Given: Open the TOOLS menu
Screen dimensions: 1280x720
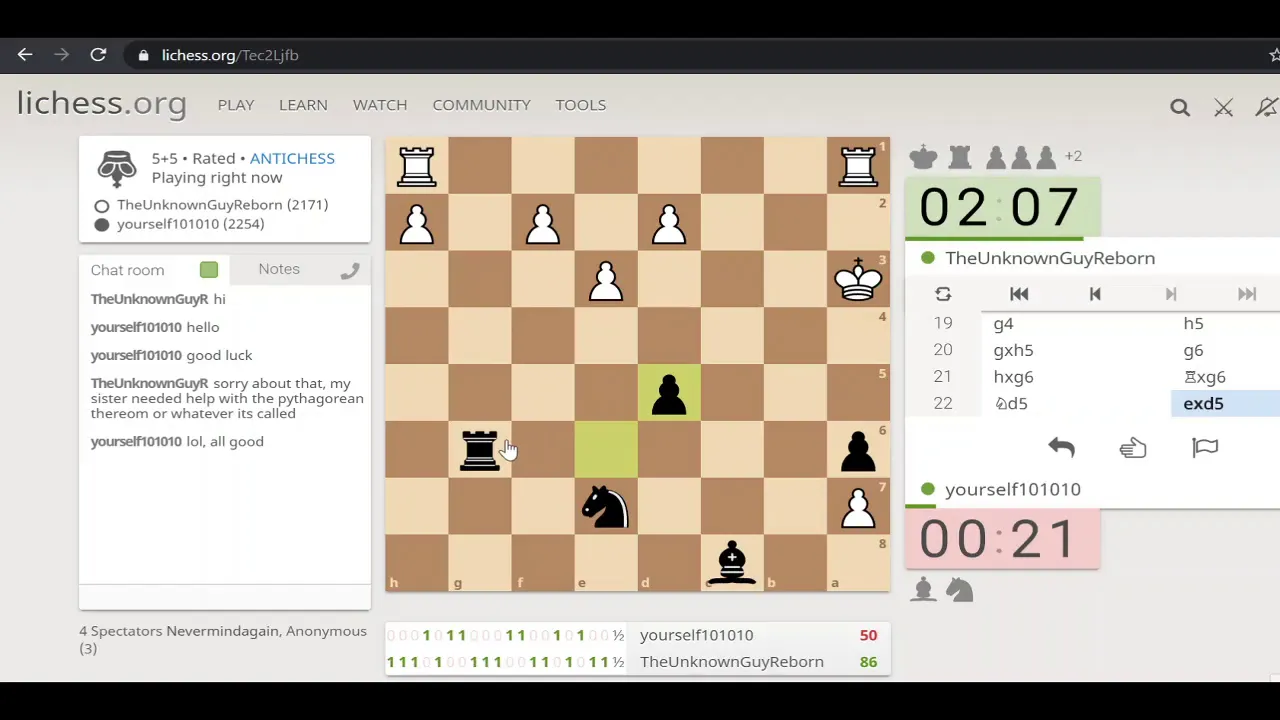Looking at the screenshot, I should coord(581,104).
